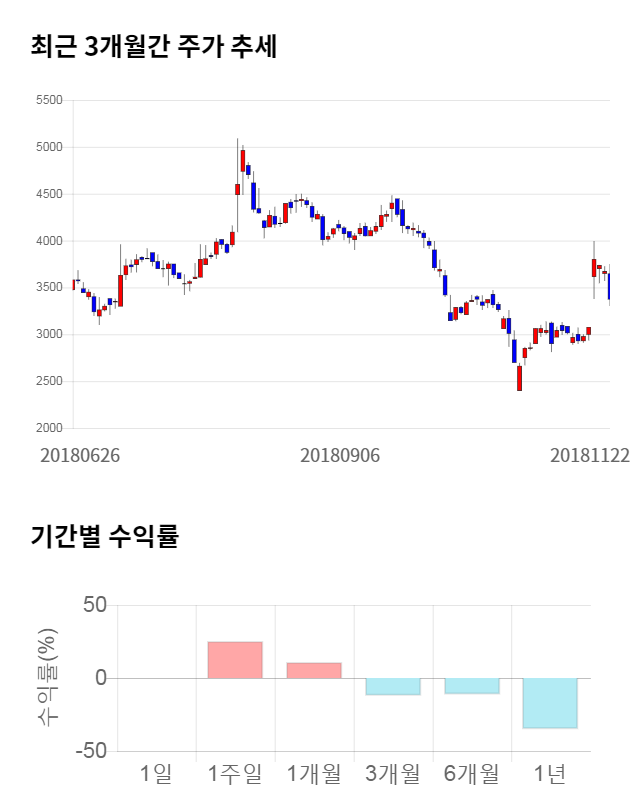Click the '수익률(%)' vertical axis title
Image resolution: width=640 pixels, height=810 pixels.
[x=46, y=677]
